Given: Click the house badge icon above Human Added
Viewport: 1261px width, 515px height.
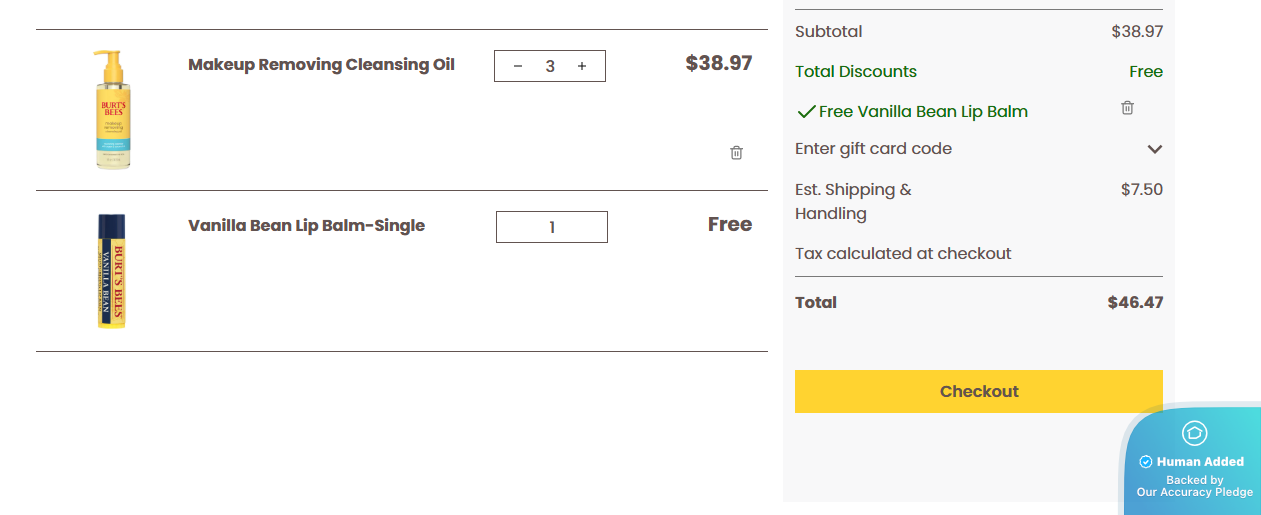Looking at the screenshot, I should (x=1194, y=433).
